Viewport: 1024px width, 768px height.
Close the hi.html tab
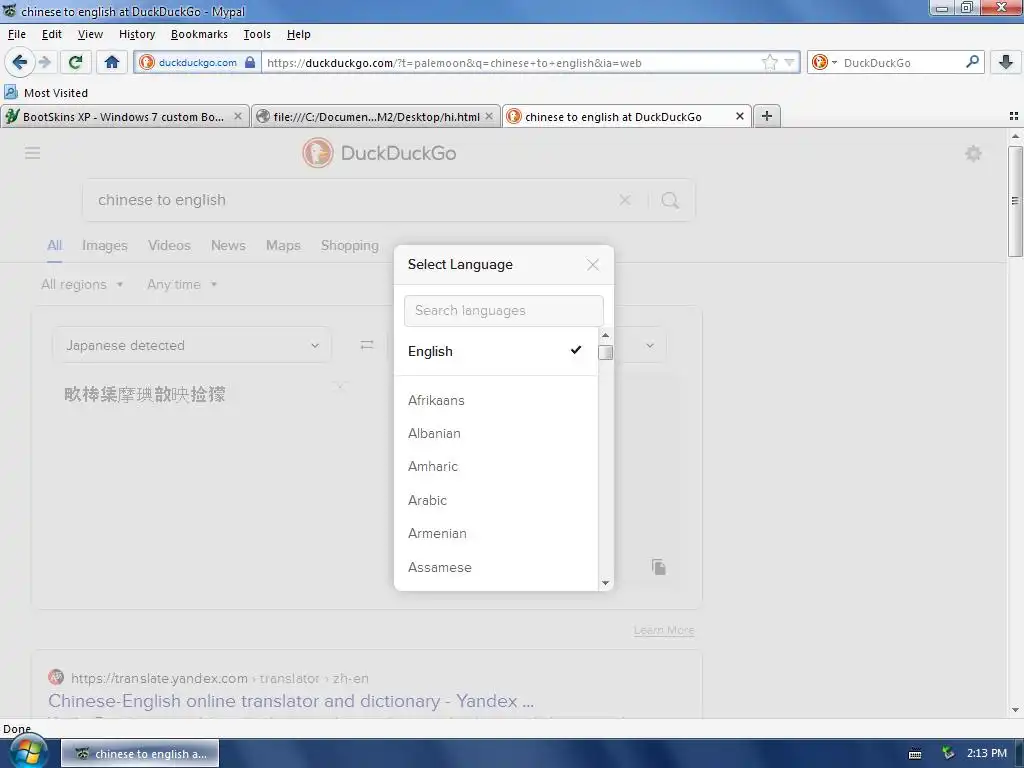489,116
